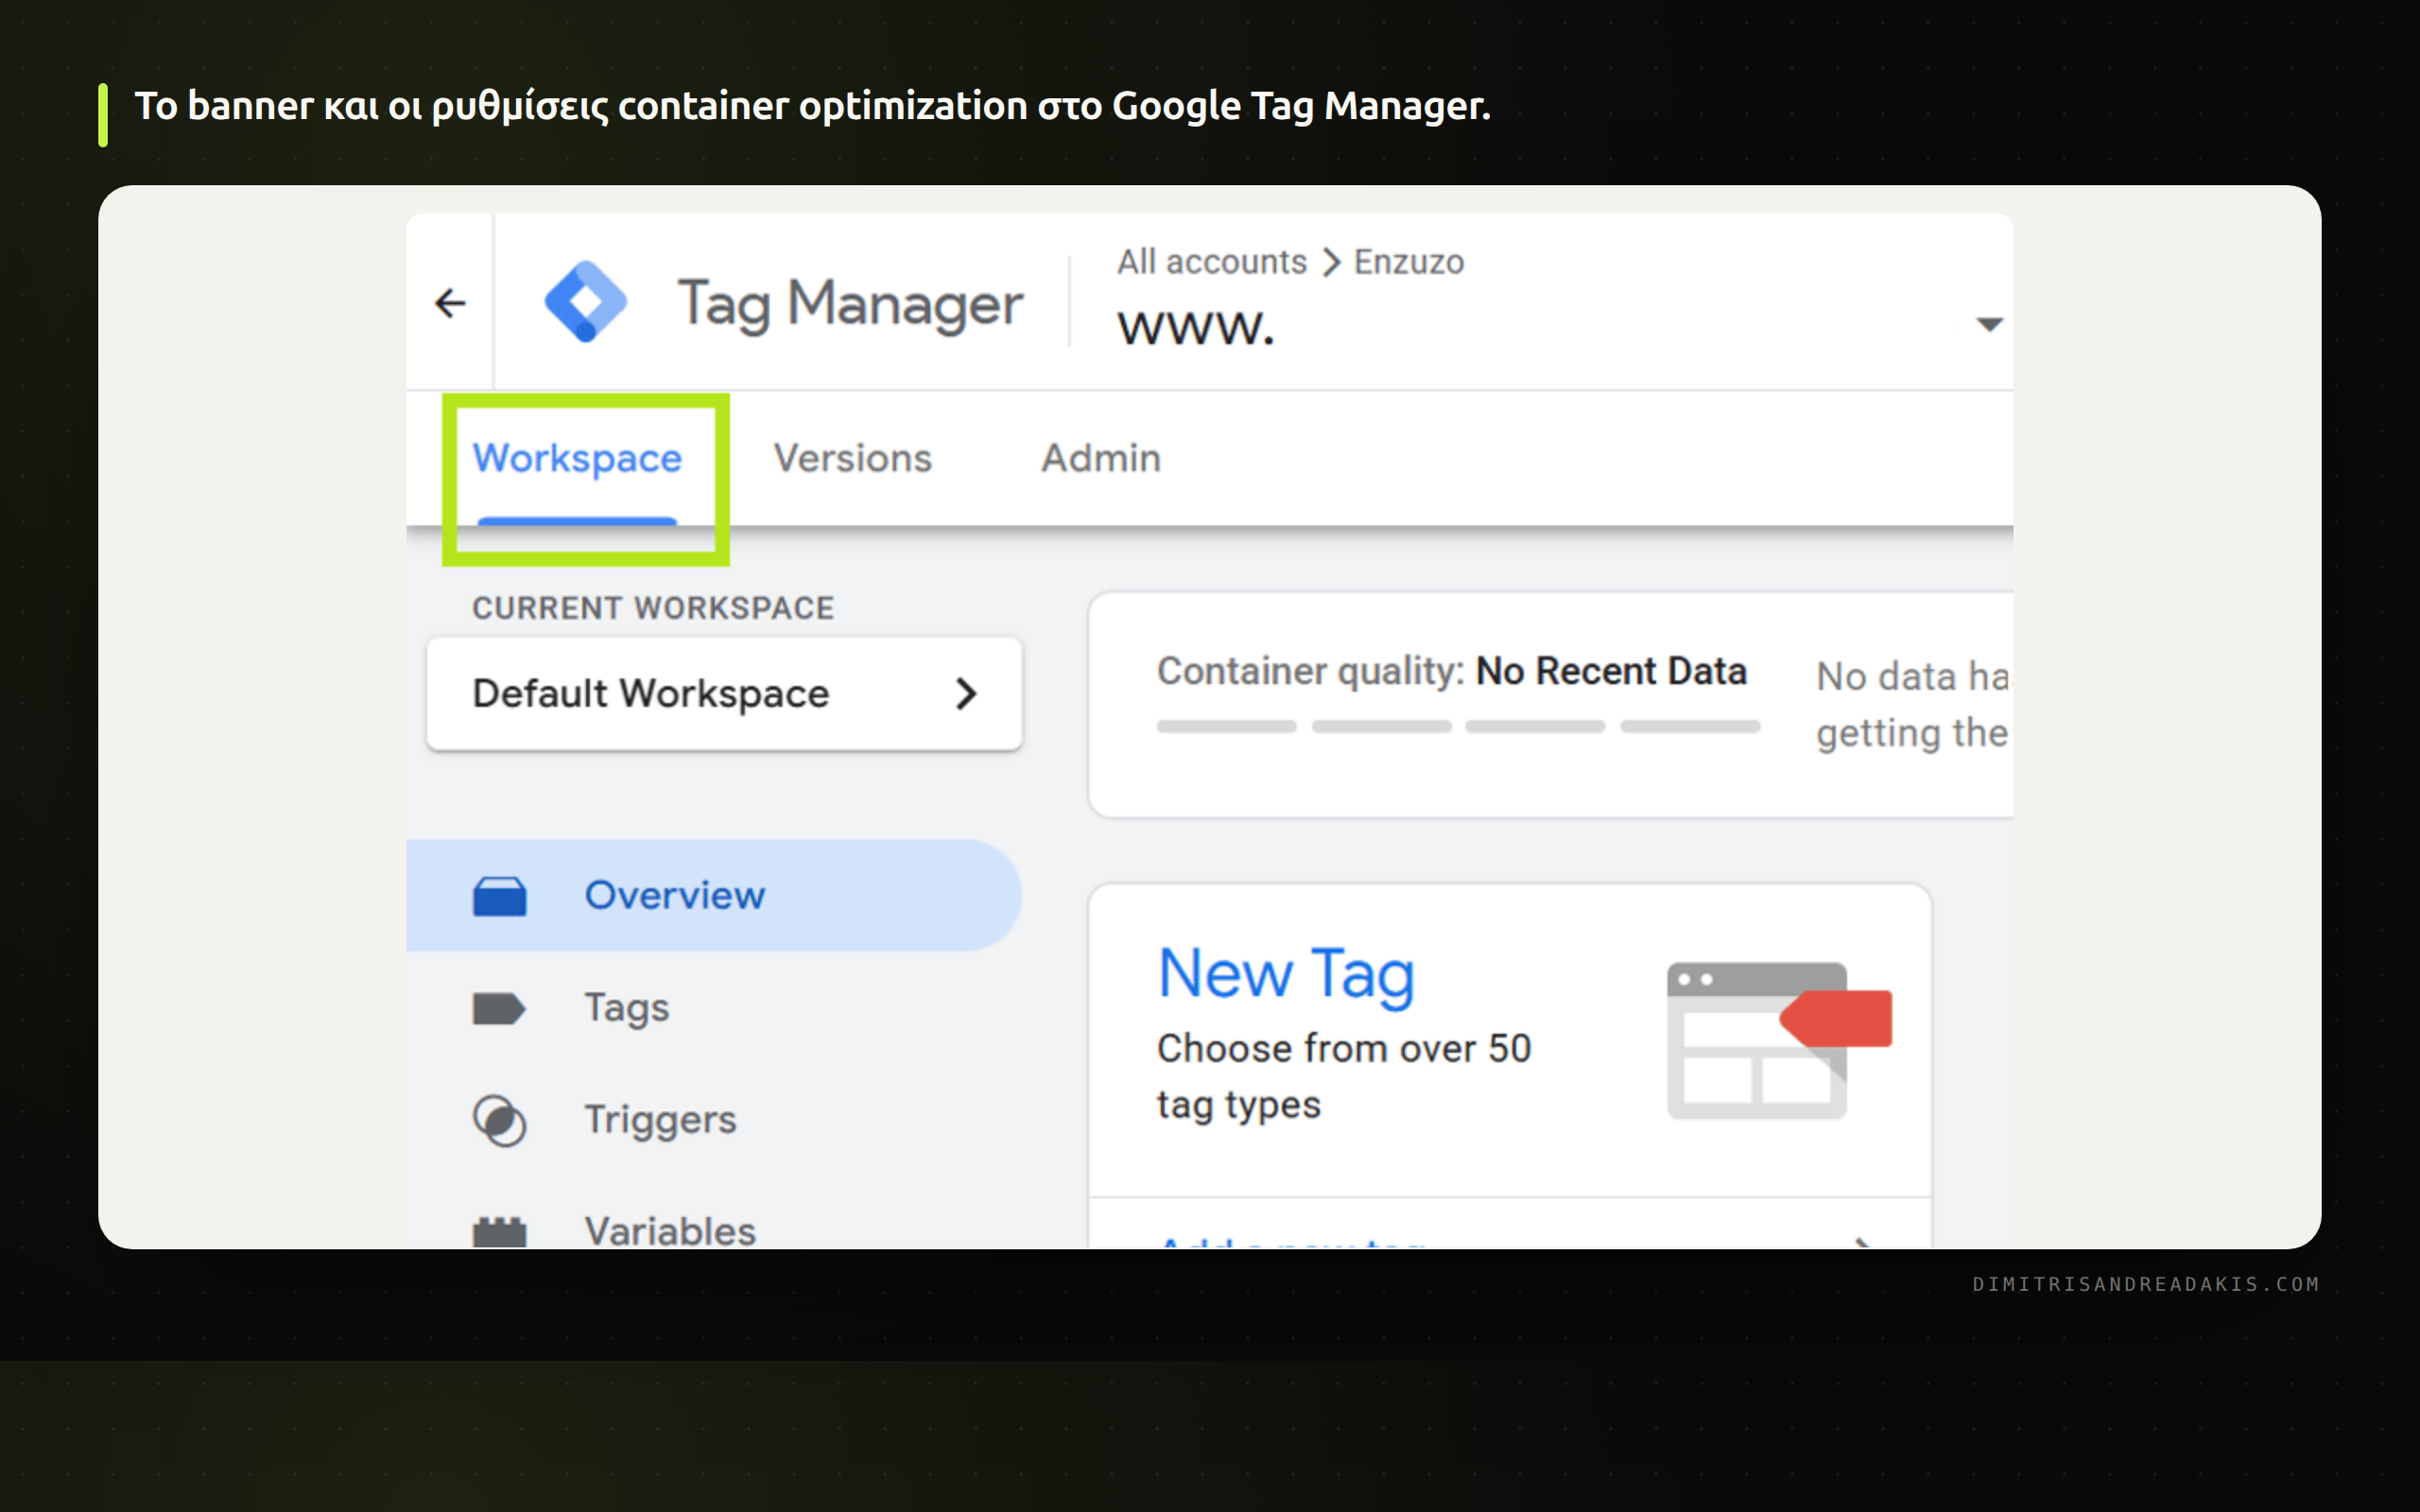2420x1512 pixels.
Task: Click the Tags label icon
Action: 499,1008
